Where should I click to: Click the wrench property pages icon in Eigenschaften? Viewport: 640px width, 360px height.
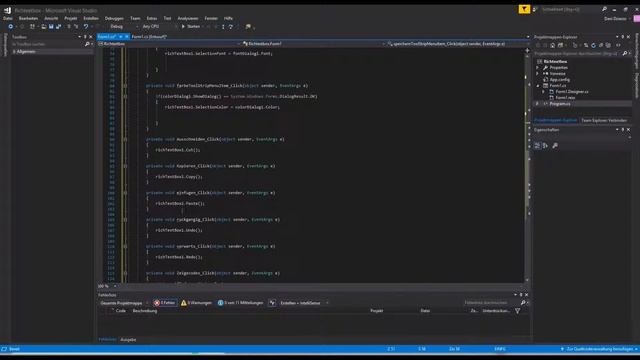555,146
